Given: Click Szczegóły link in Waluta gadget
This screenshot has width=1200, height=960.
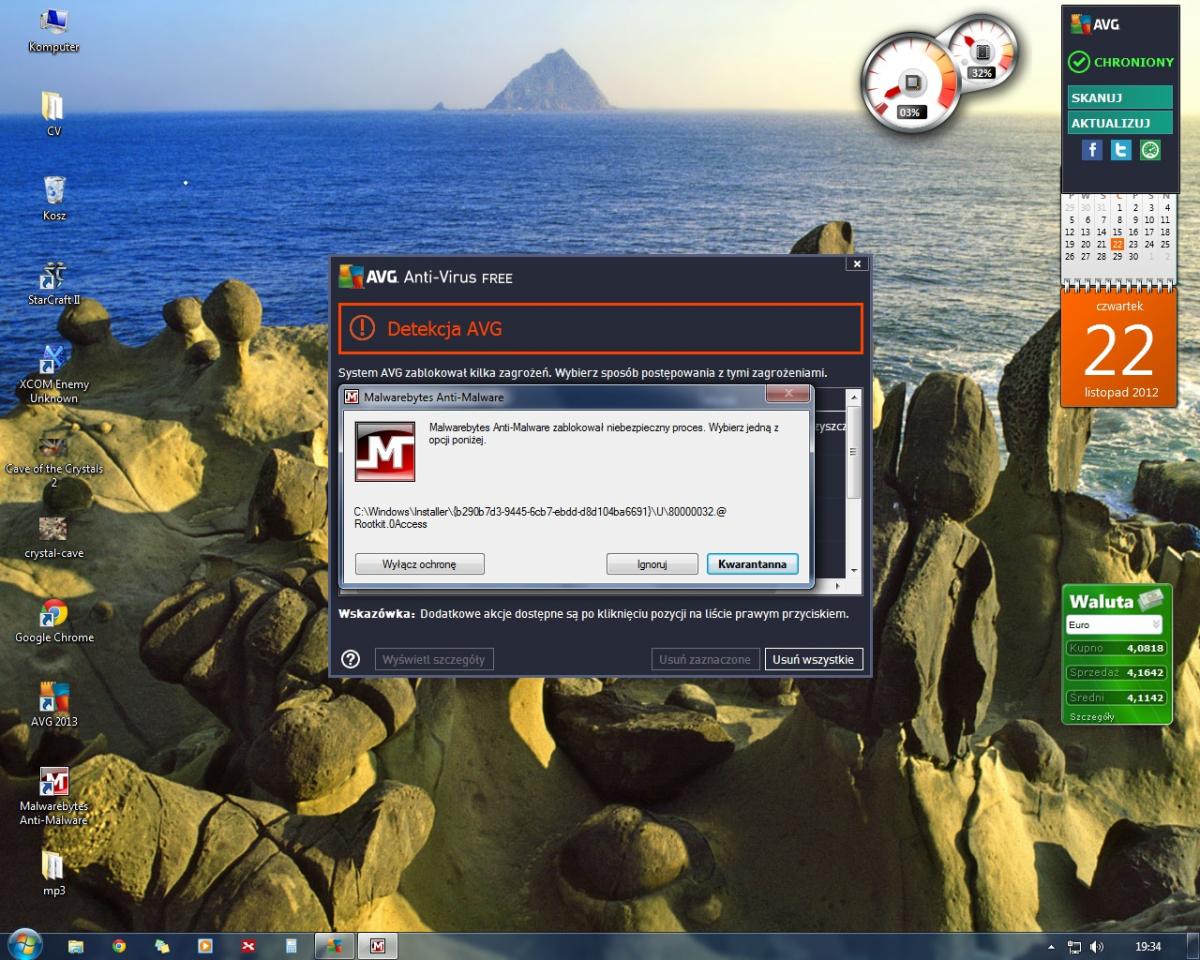Looking at the screenshot, I should click(1092, 716).
